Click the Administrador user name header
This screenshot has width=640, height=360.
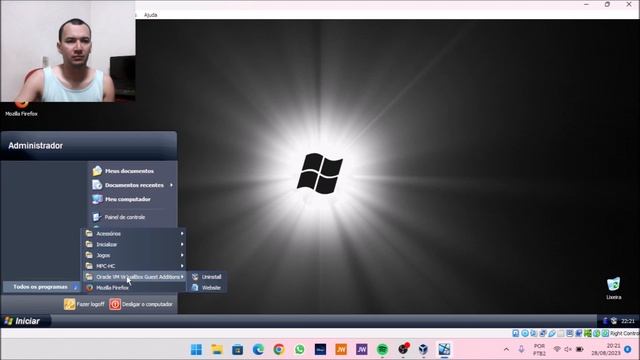[x=36, y=146]
